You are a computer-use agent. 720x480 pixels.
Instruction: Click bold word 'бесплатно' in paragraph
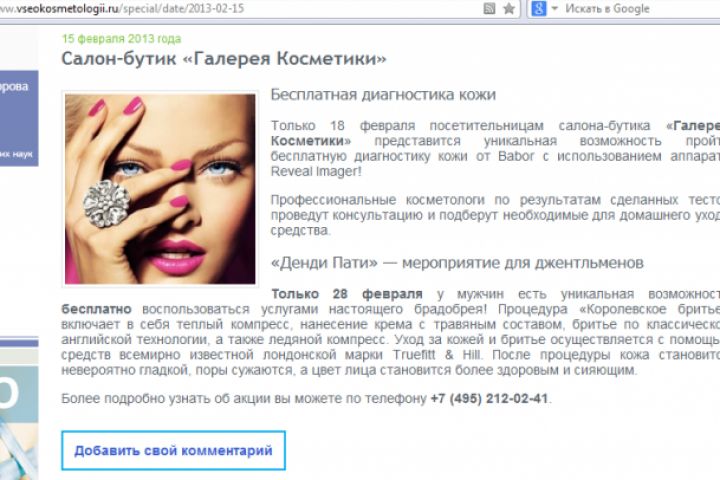[96, 309]
